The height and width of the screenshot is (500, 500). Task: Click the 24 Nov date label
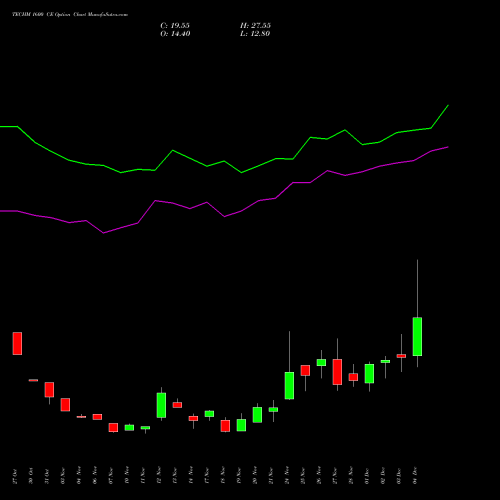pyautogui.click(x=287, y=476)
